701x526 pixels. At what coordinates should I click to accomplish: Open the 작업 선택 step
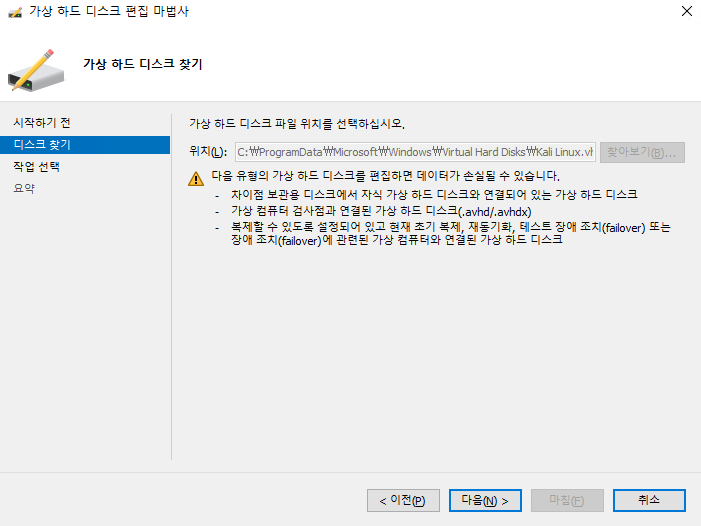click(36, 166)
